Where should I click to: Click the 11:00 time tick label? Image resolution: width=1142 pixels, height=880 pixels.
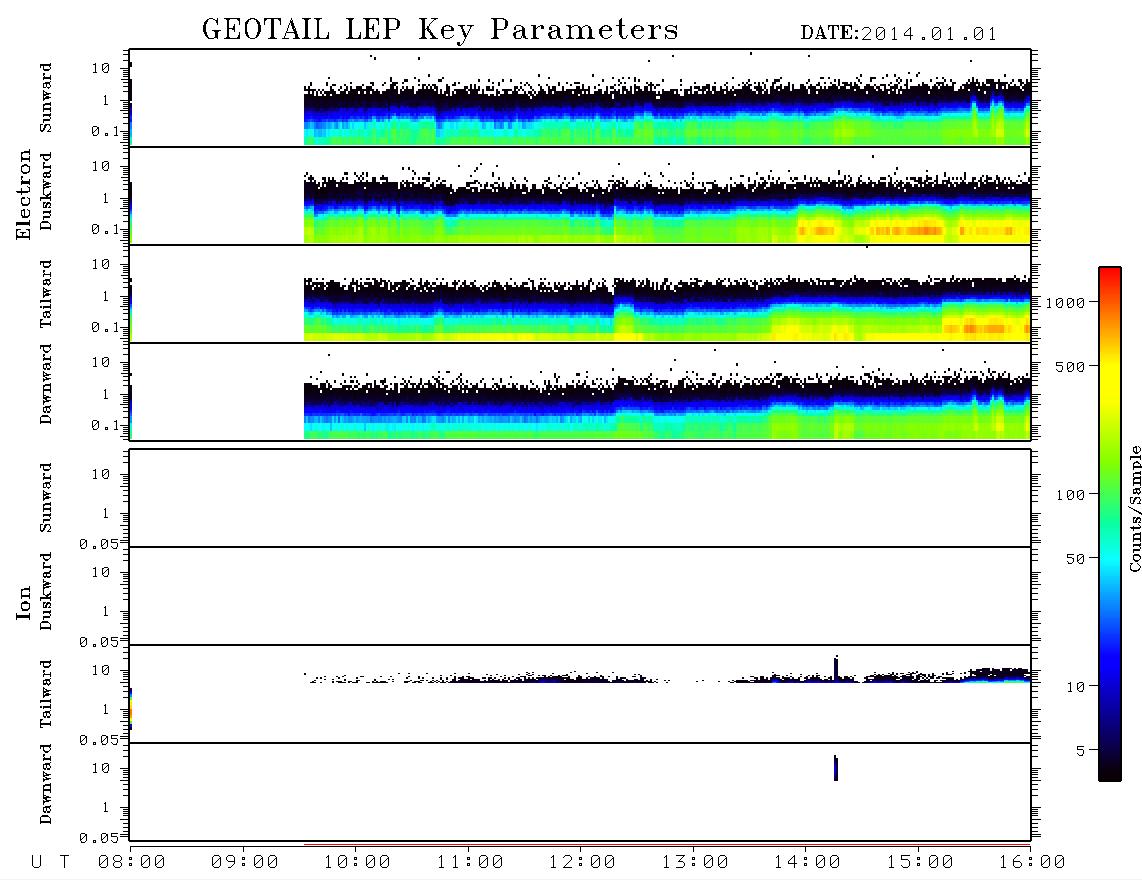(x=470, y=863)
